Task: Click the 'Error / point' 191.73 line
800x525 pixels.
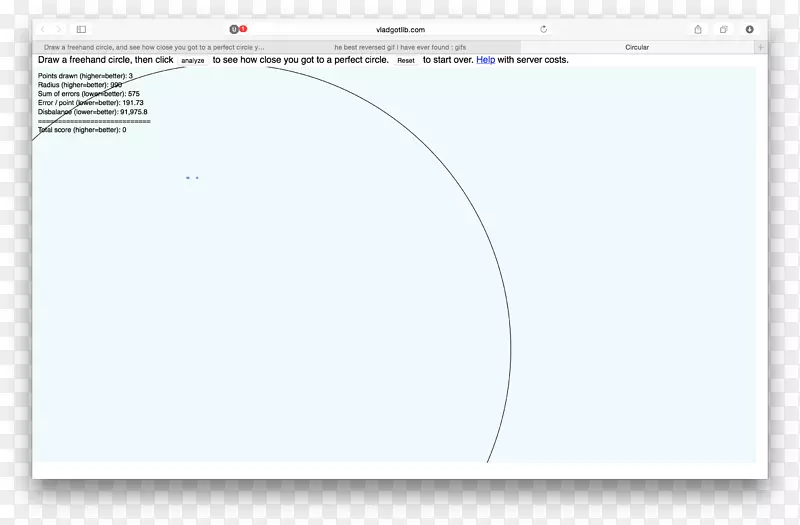Action: click(x=91, y=103)
